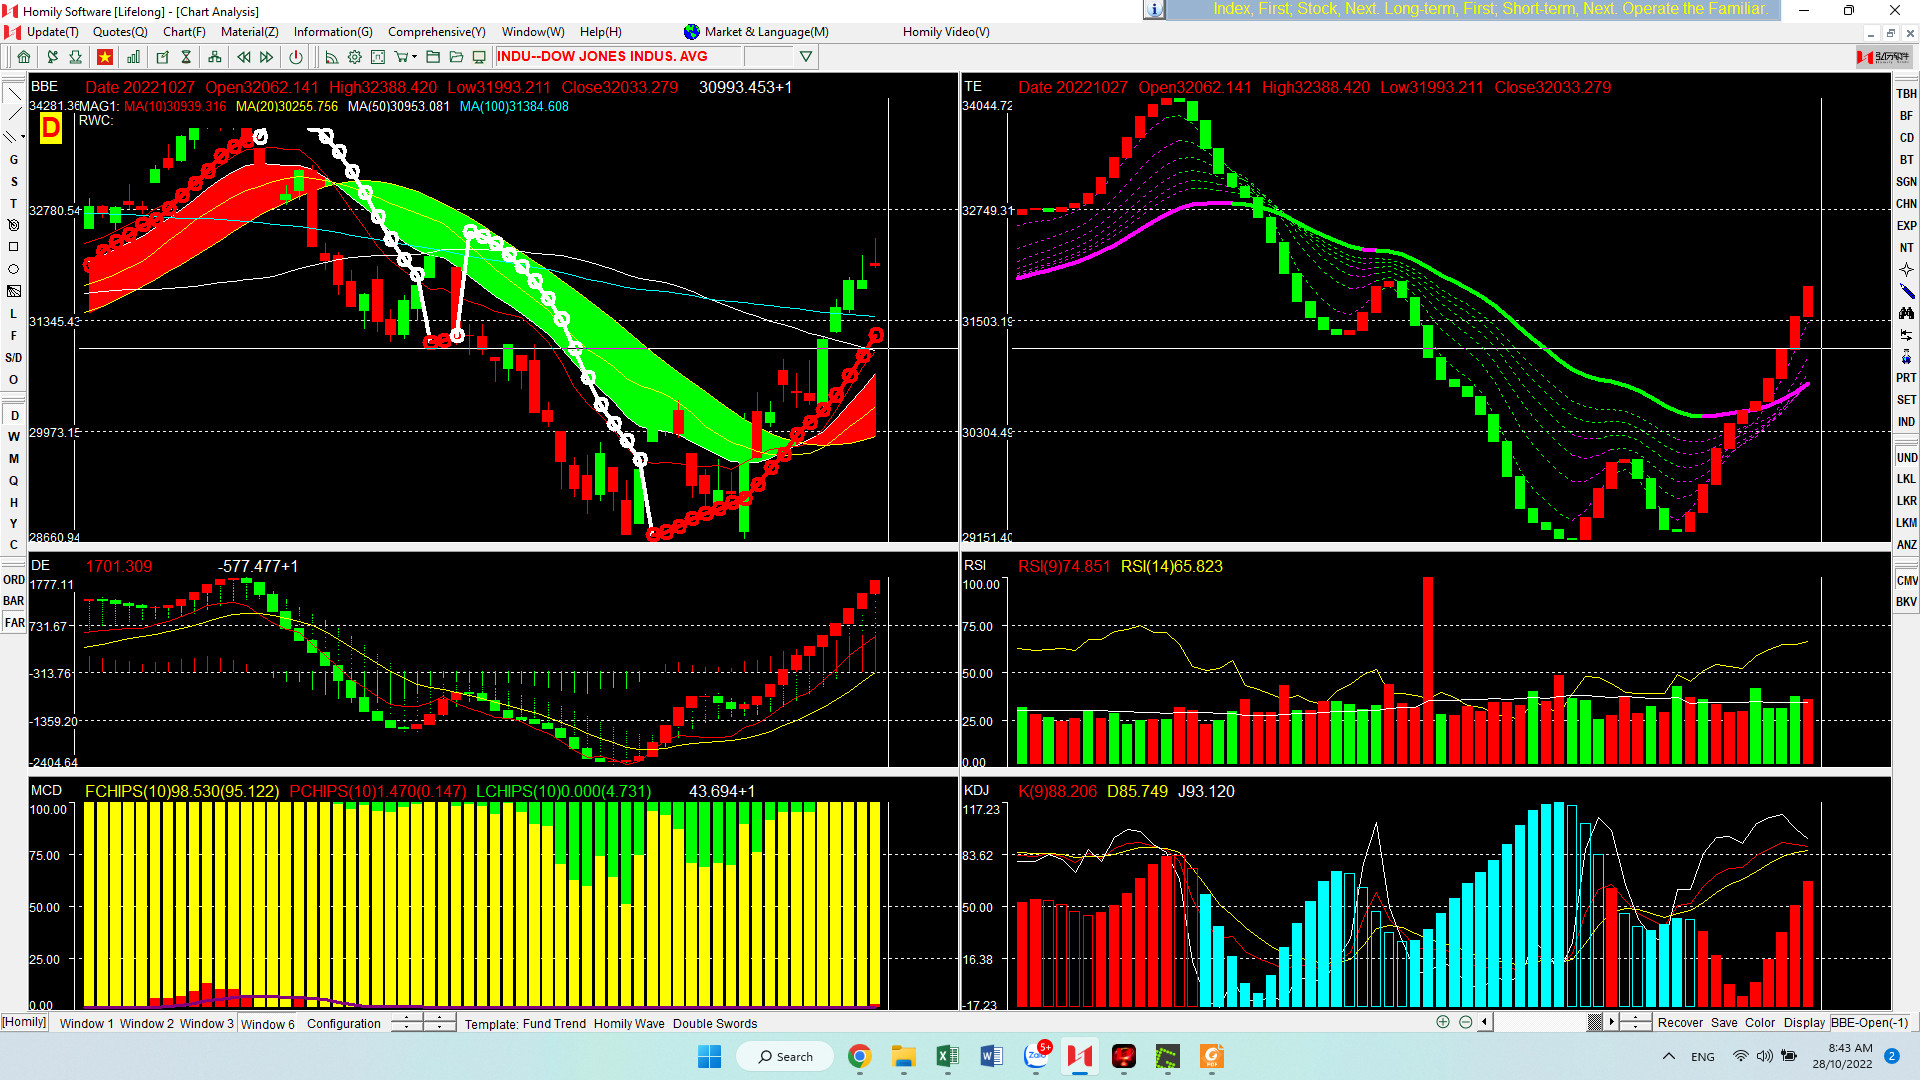Screen dimensions: 1920x1080
Task: Toggle the yellow D daily period marker
Action: (x=50, y=127)
